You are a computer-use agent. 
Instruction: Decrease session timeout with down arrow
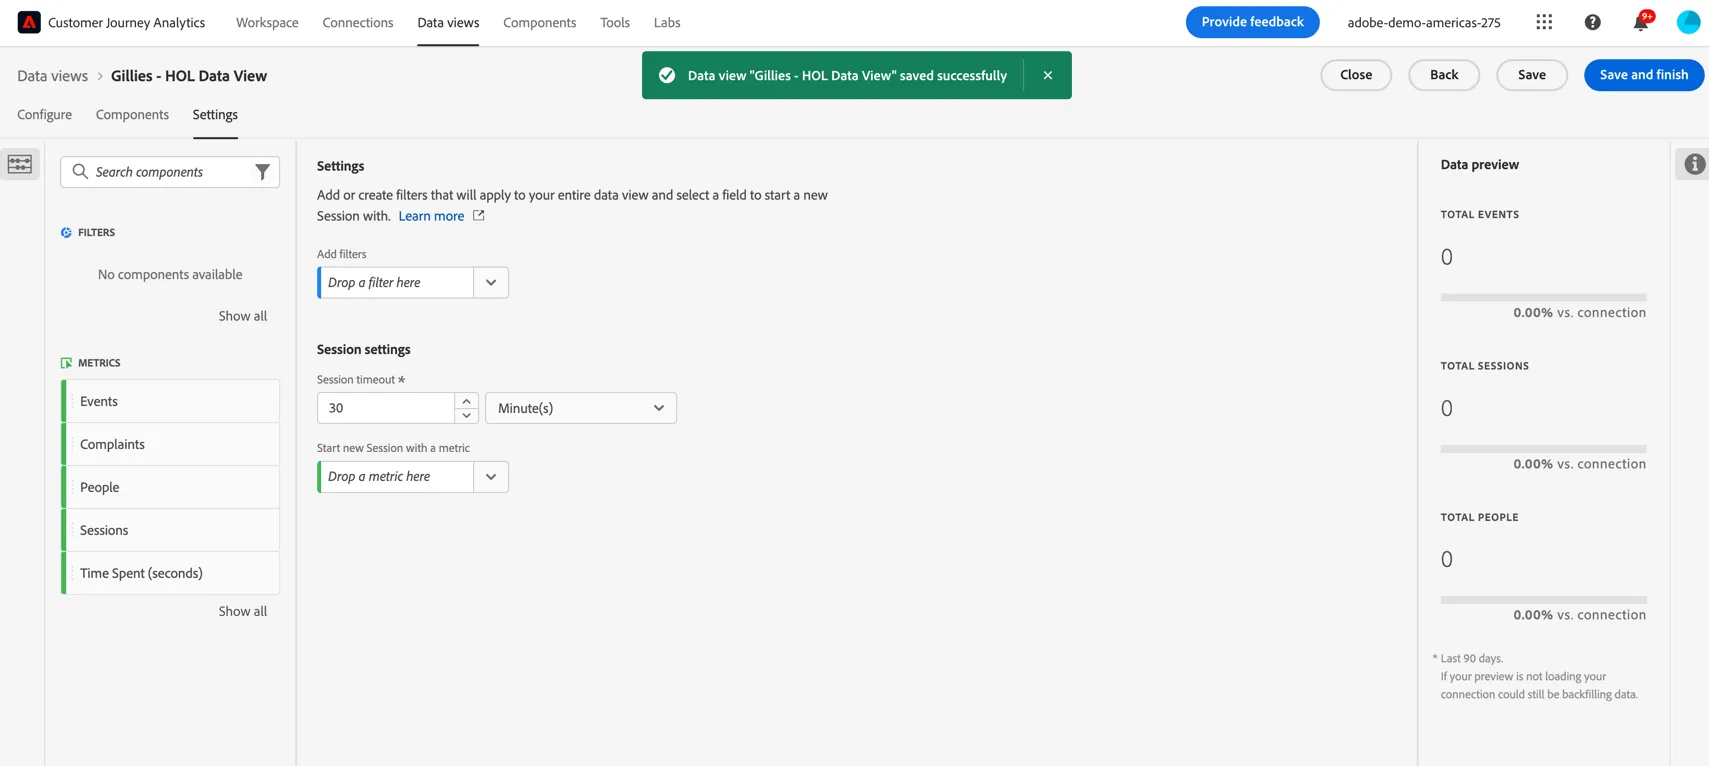click(x=466, y=415)
